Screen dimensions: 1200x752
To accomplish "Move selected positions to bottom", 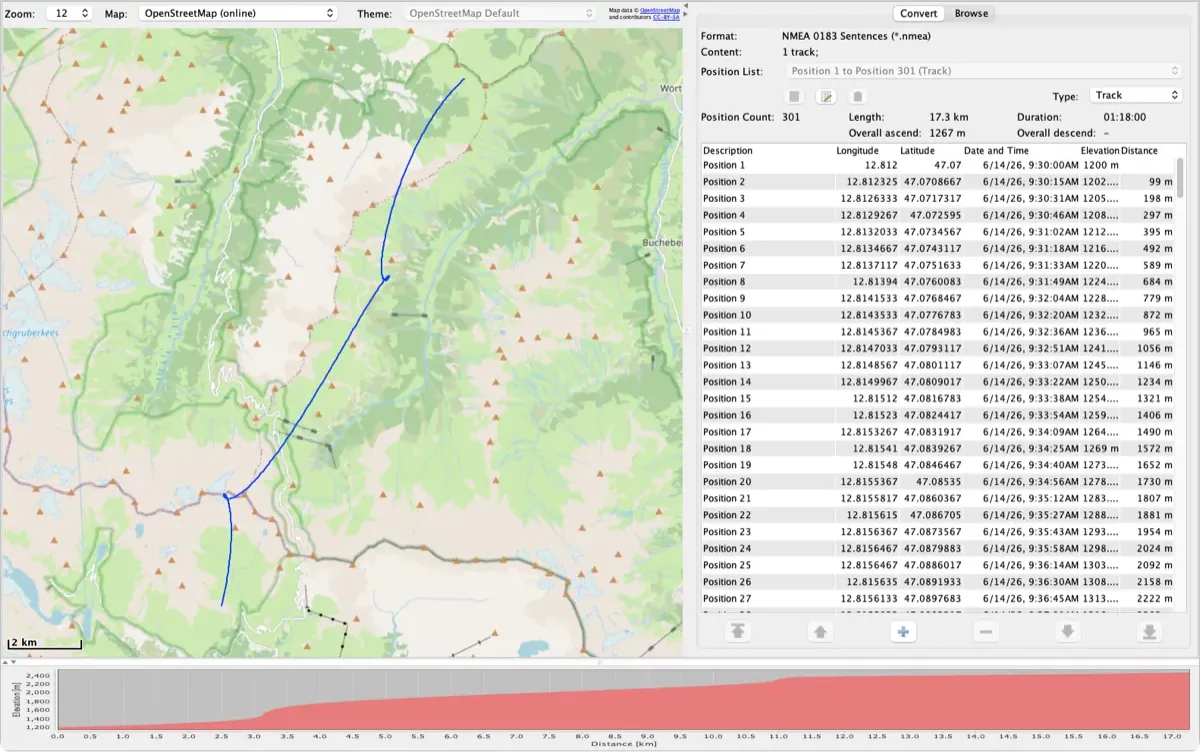I will (1149, 632).
